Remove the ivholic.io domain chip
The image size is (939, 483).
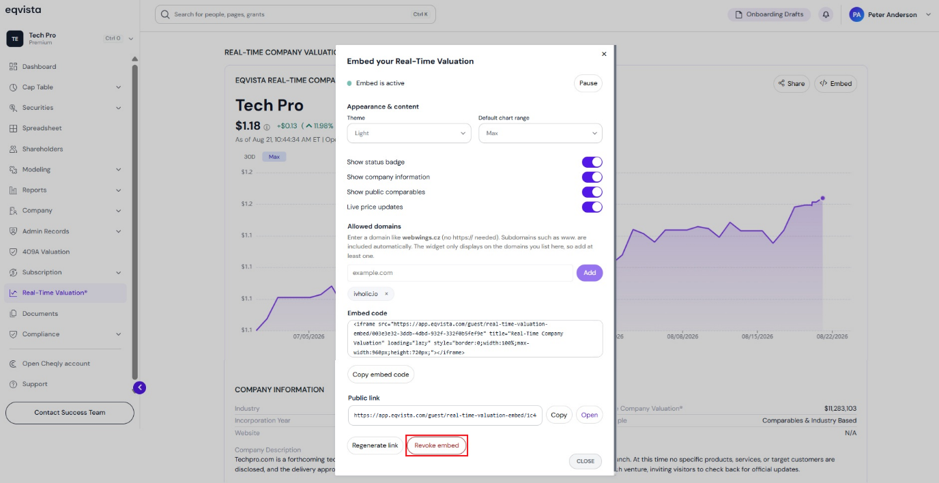click(386, 294)
